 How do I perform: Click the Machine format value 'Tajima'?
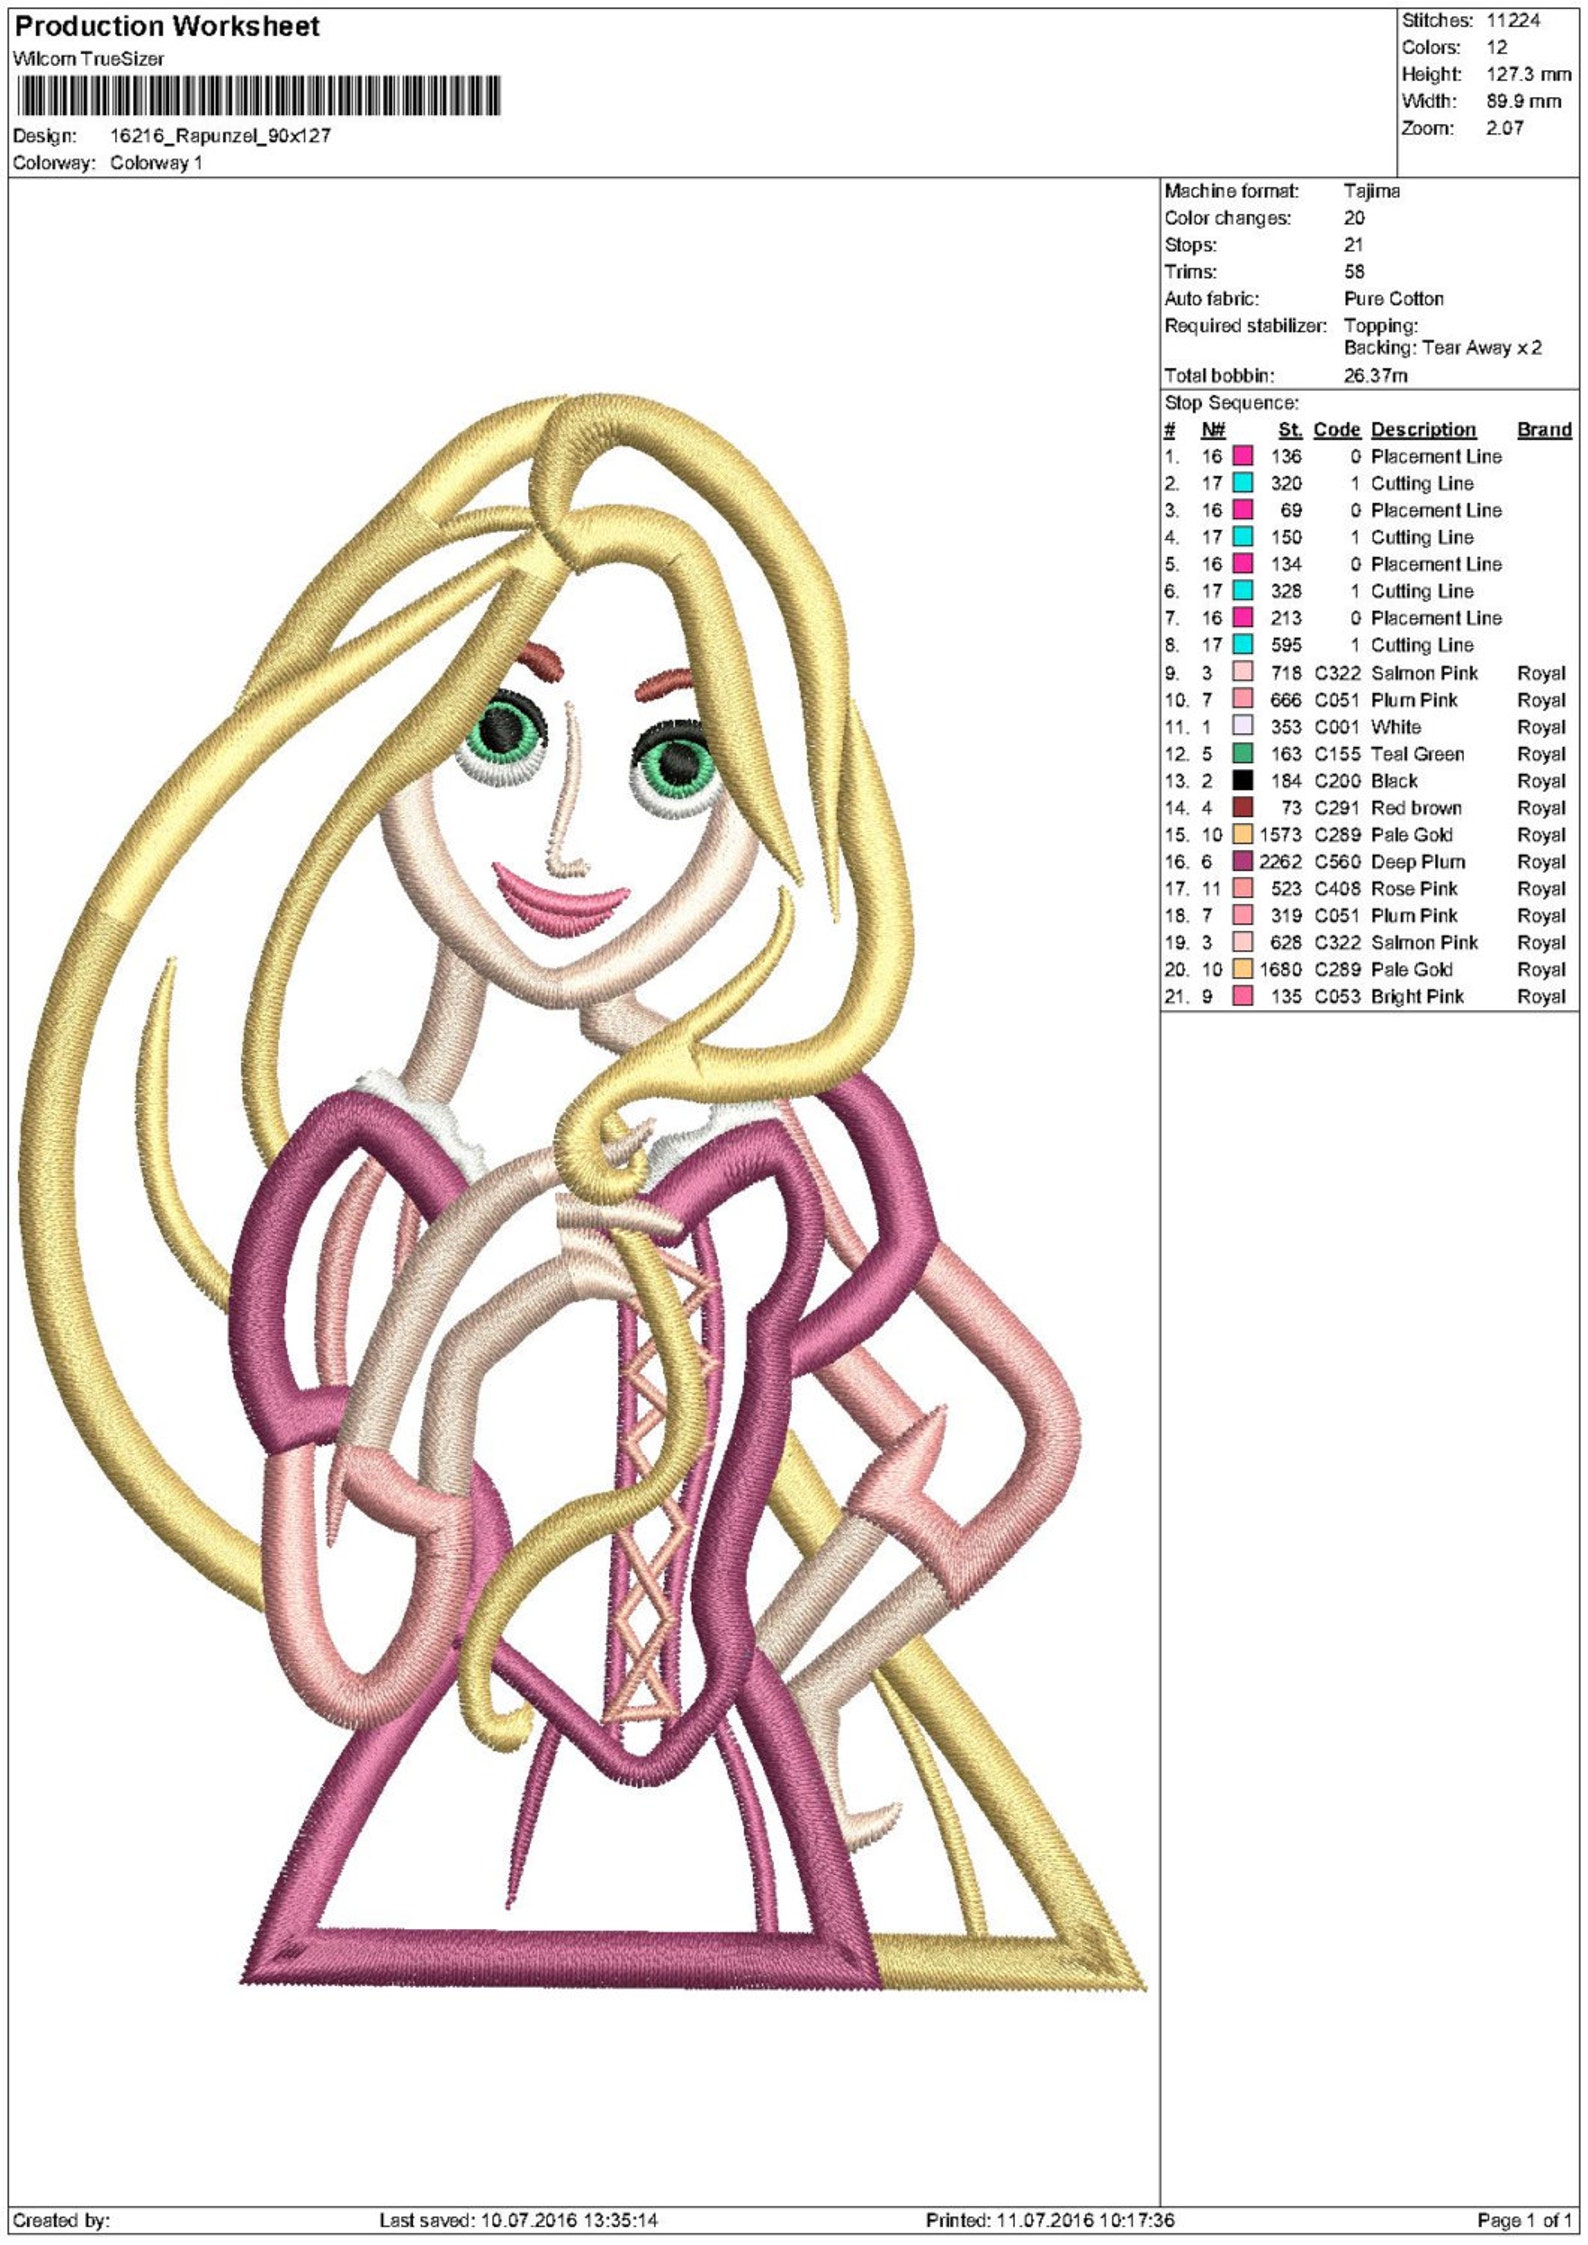tap(1372, 191)
